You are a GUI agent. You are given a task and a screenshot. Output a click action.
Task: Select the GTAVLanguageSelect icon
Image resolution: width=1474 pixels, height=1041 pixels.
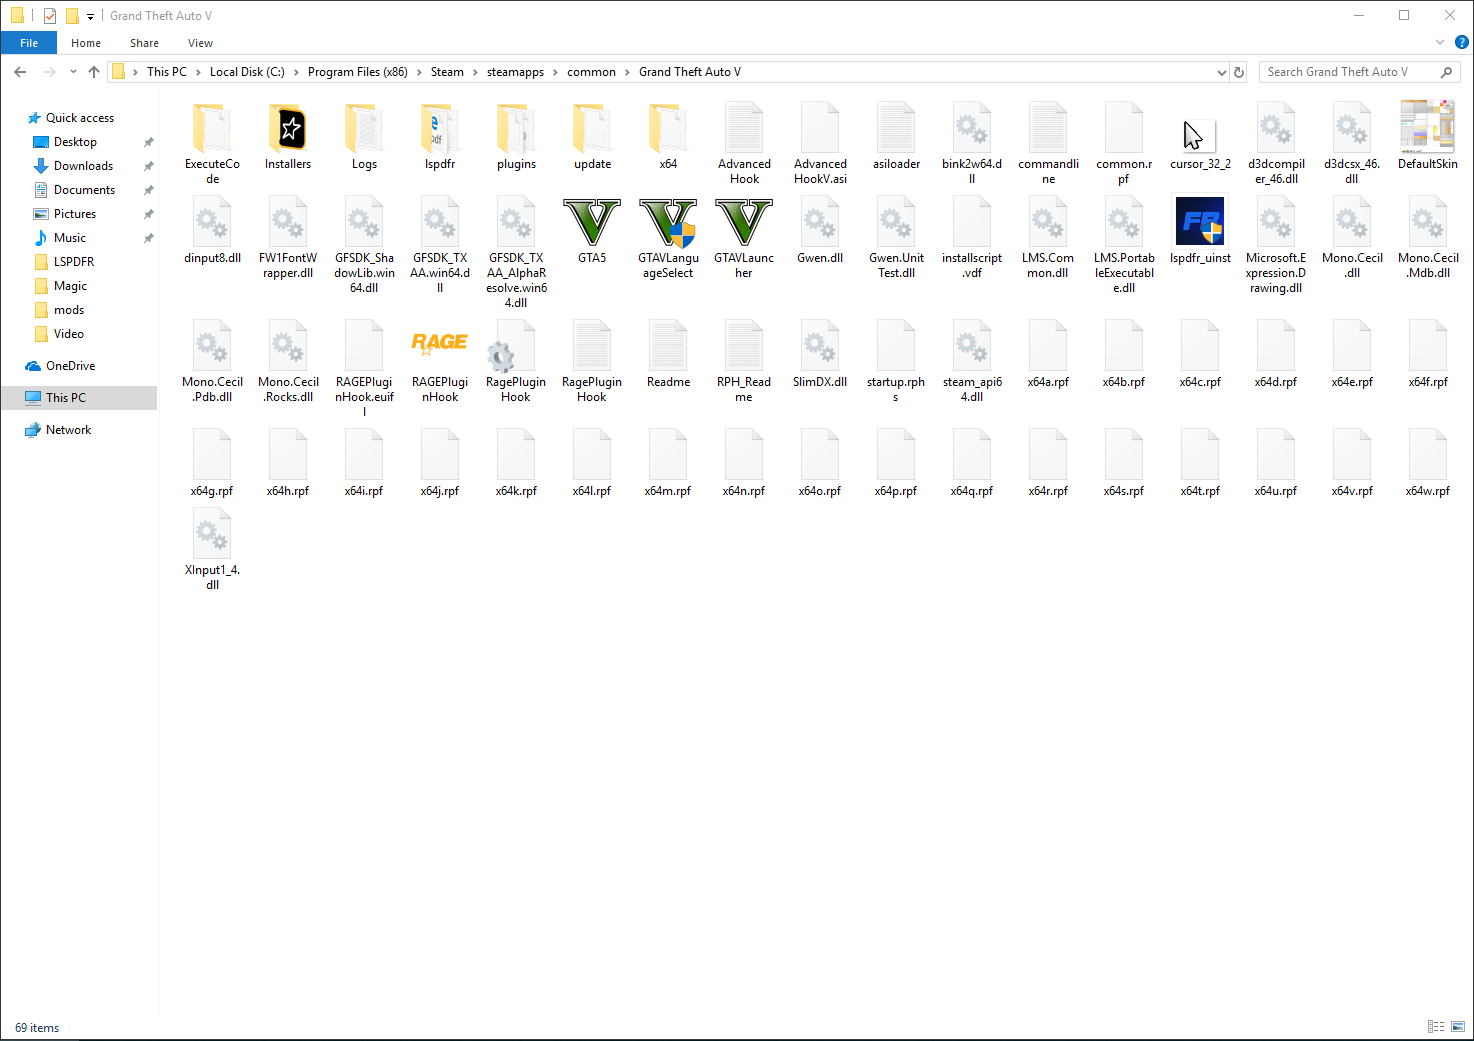pos(668,222)
